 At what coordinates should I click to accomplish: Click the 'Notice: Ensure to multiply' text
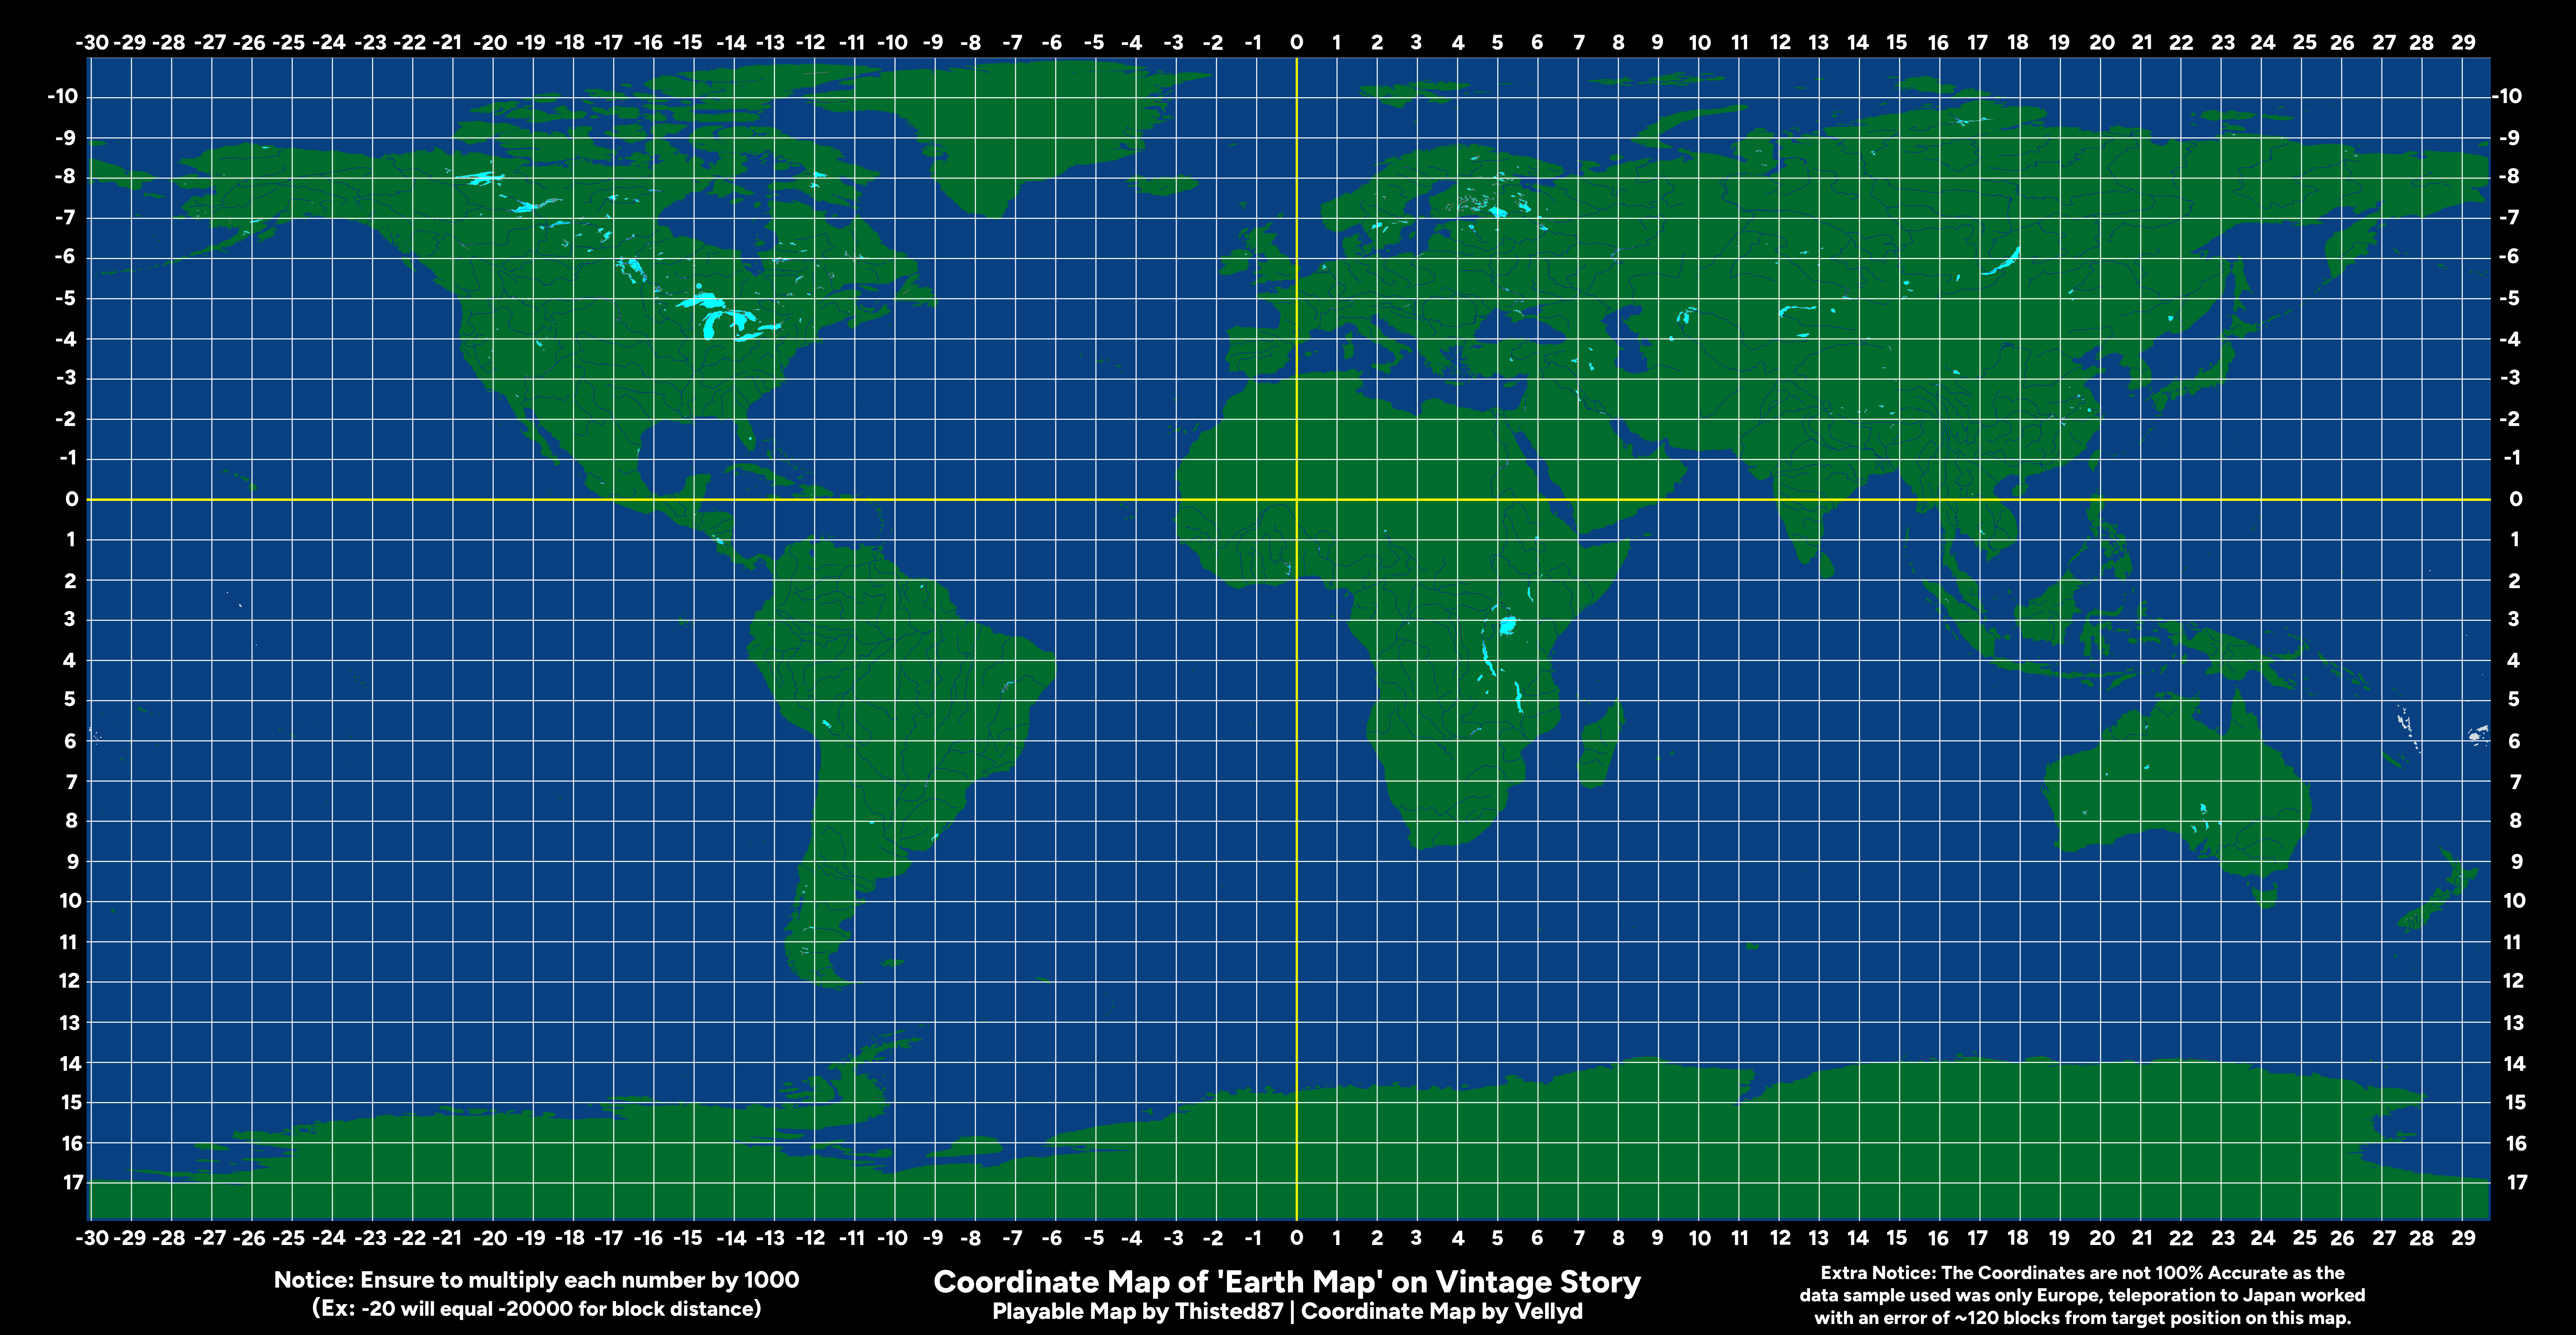pos(536,1280)
